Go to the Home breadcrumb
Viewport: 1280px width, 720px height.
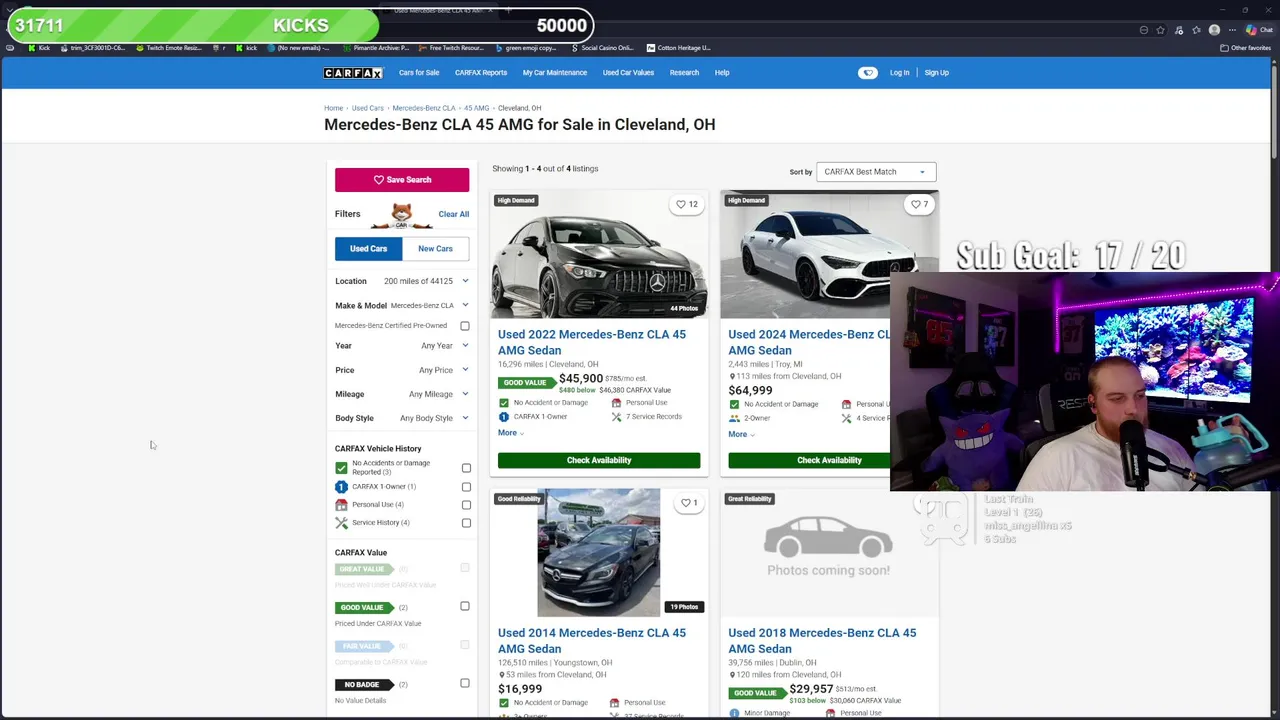point(333,108)
